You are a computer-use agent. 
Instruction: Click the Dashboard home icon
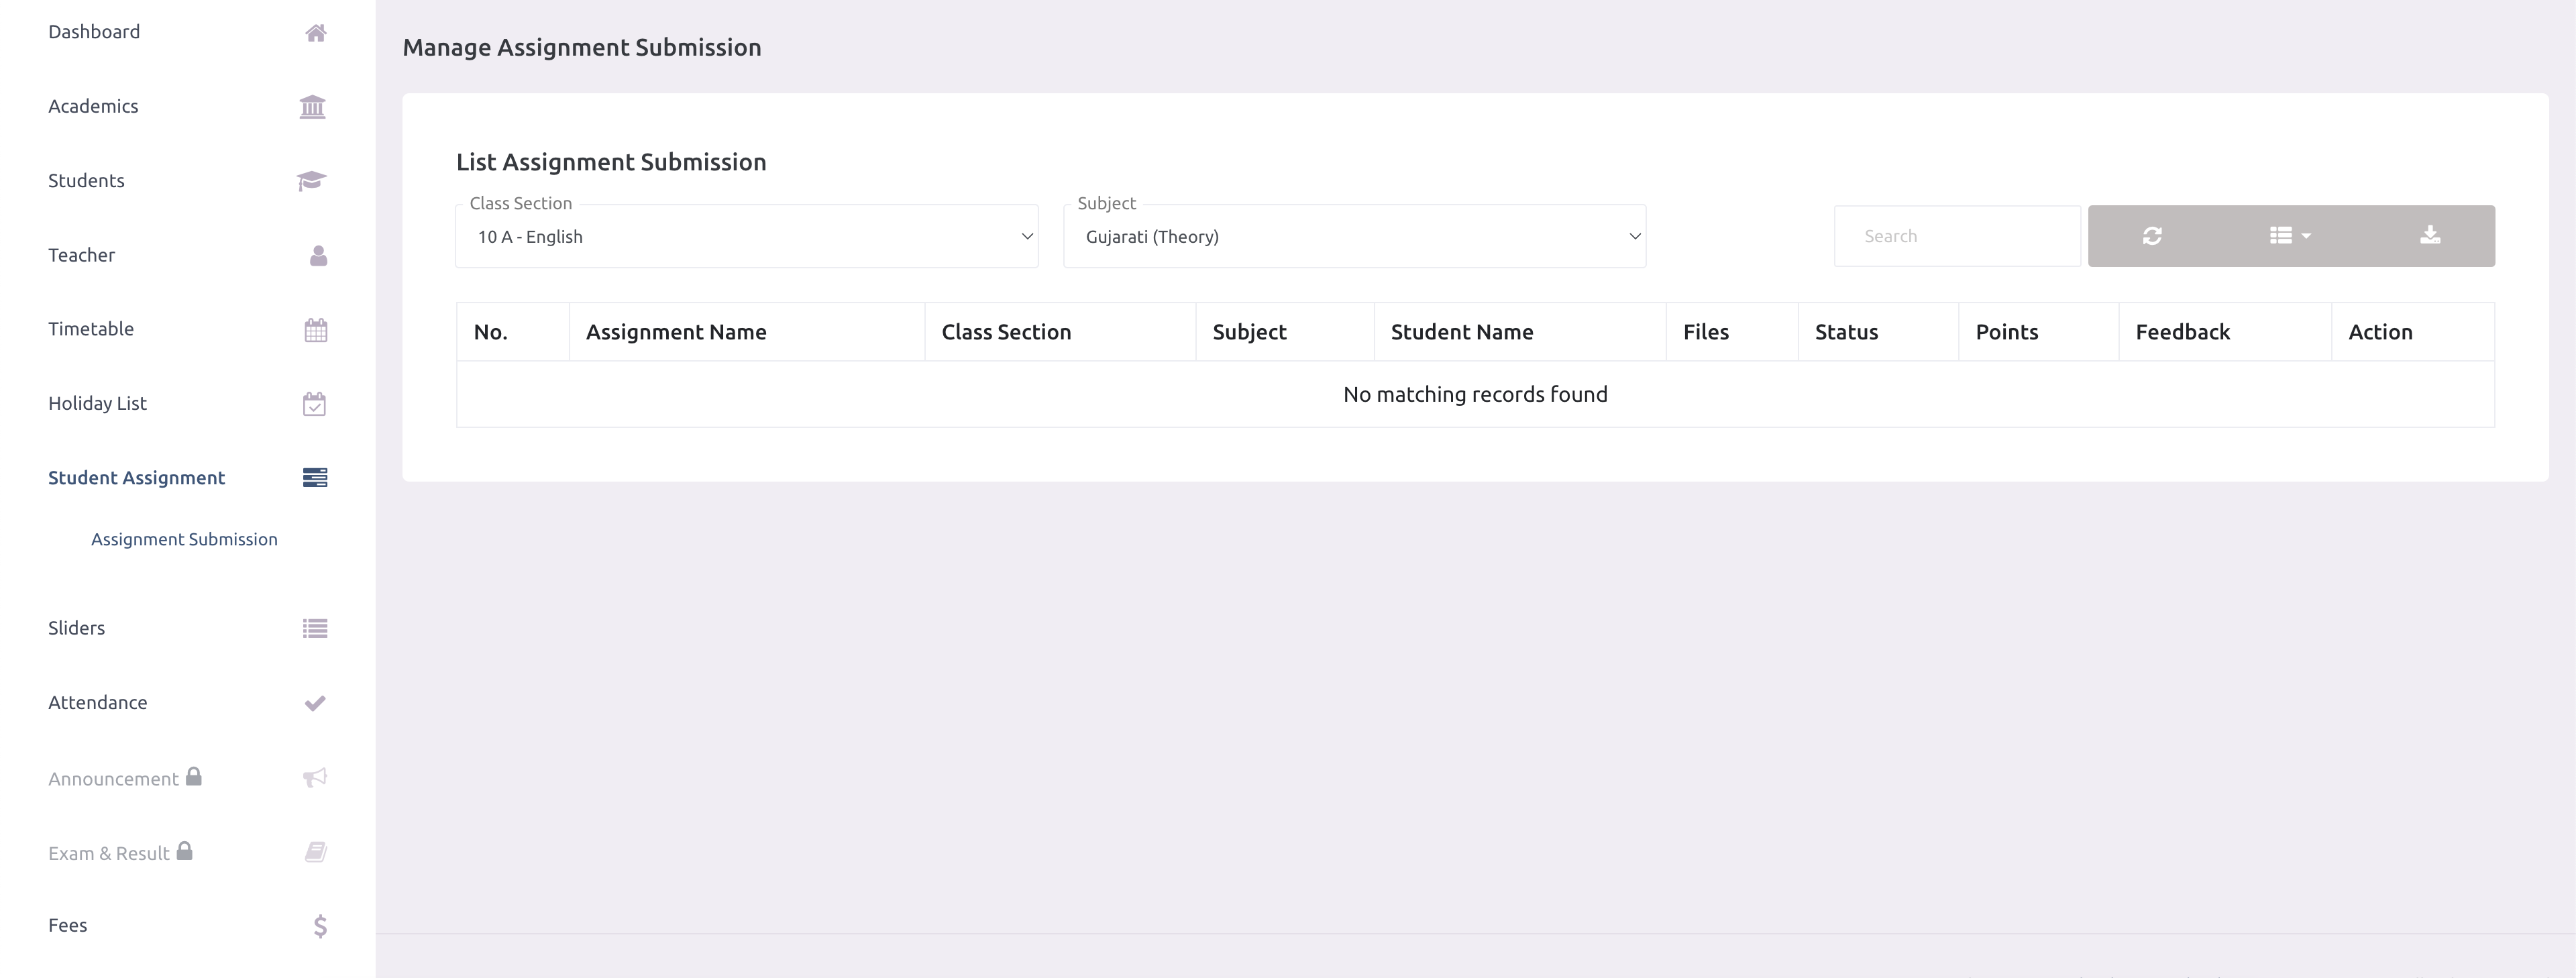315,32
